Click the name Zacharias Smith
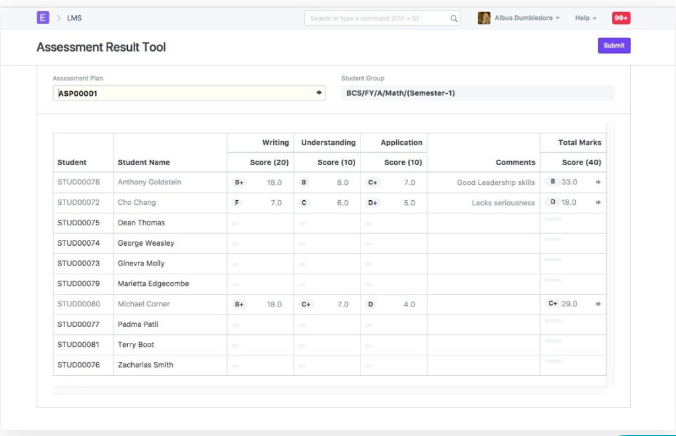This screenshot has width=676, height=436. click(145, 364)
